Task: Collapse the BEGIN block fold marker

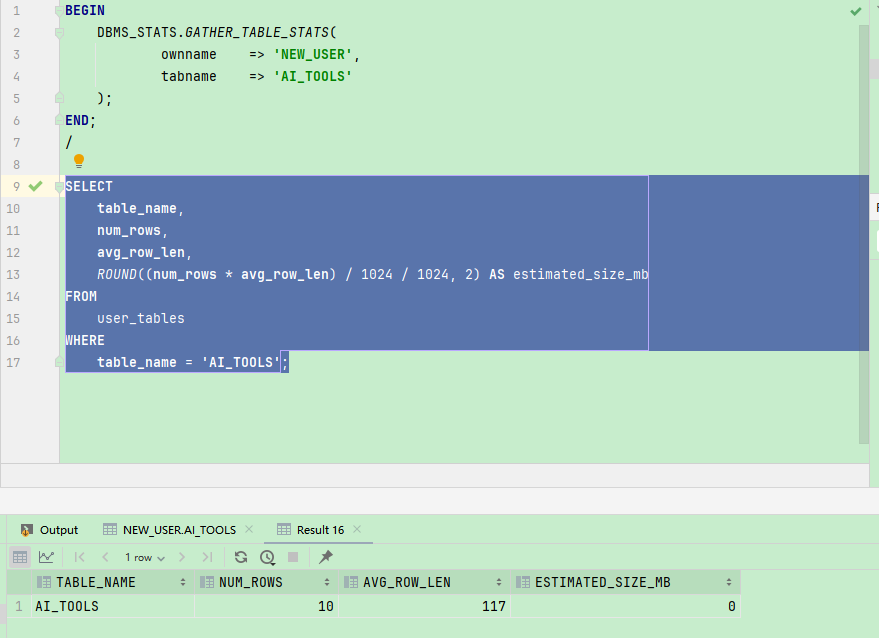Action: 59,11
